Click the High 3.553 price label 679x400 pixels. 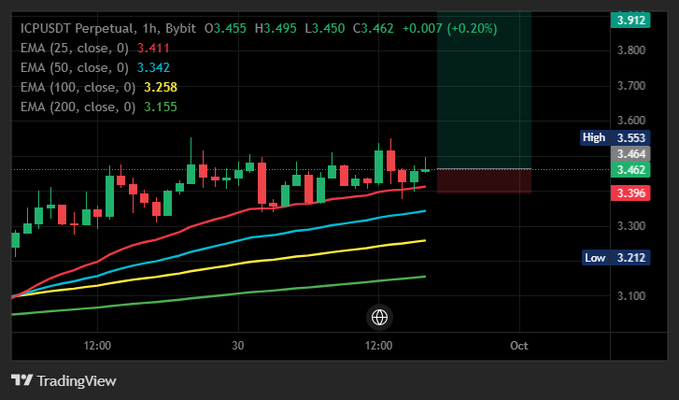pyautogui.click(x=615, y=138)
